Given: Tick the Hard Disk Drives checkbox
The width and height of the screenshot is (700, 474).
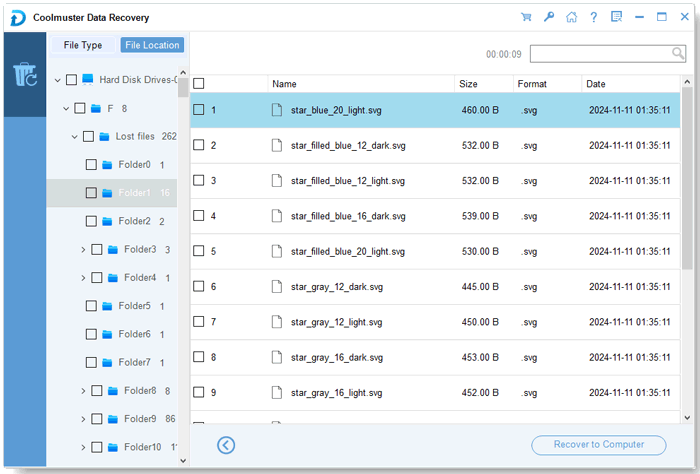Looking at the screenshot, I should 71,80.
